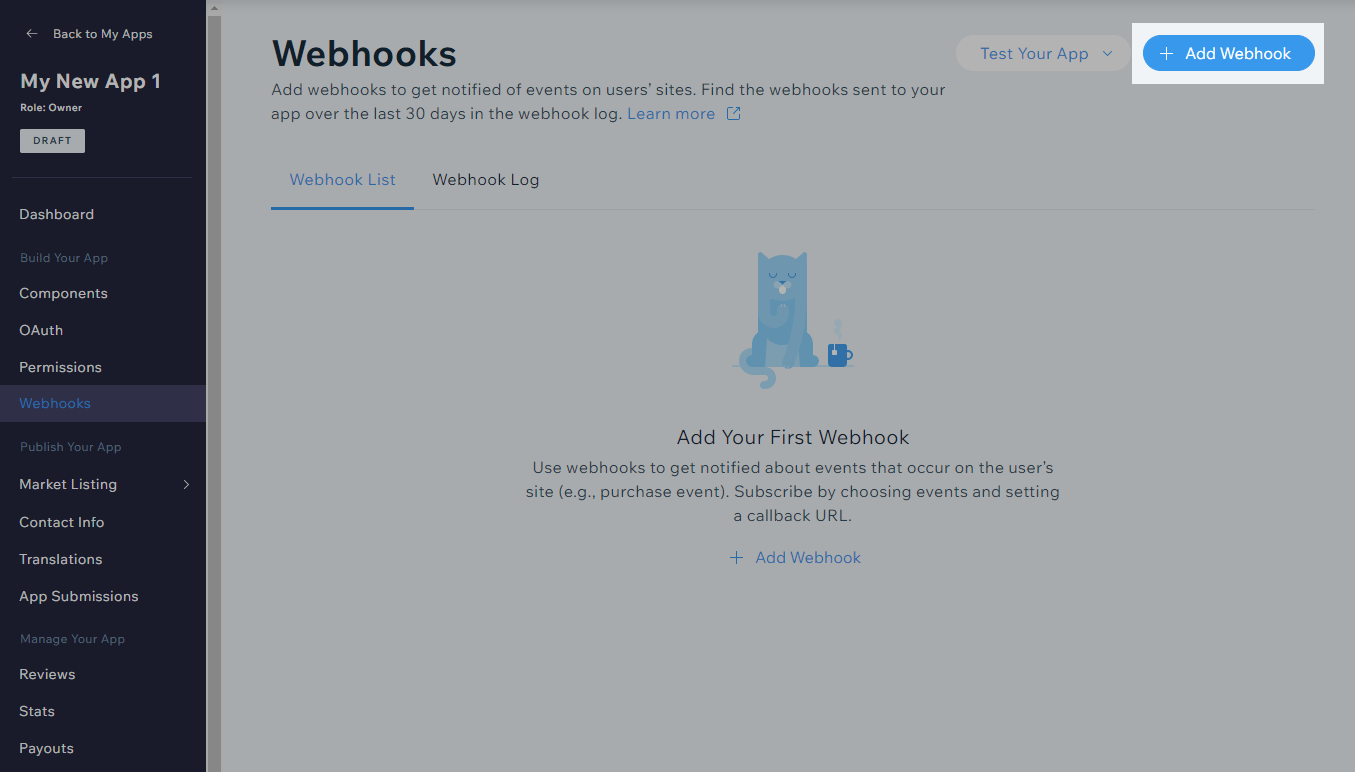Screen dimensions: 1355x772
Task: Go to Components in the sidebar
Action: click(x=63, y=293)
